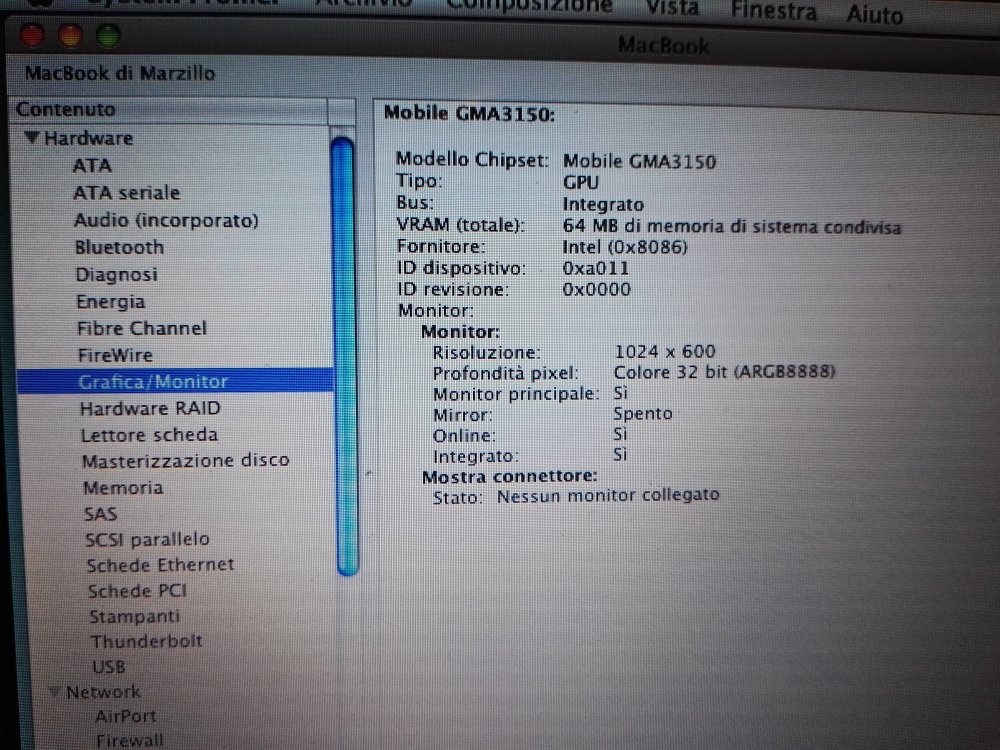The width and height of the screenshot is (1000, 750).
Task: Open the Composizione menu
Action: [529, 6]
